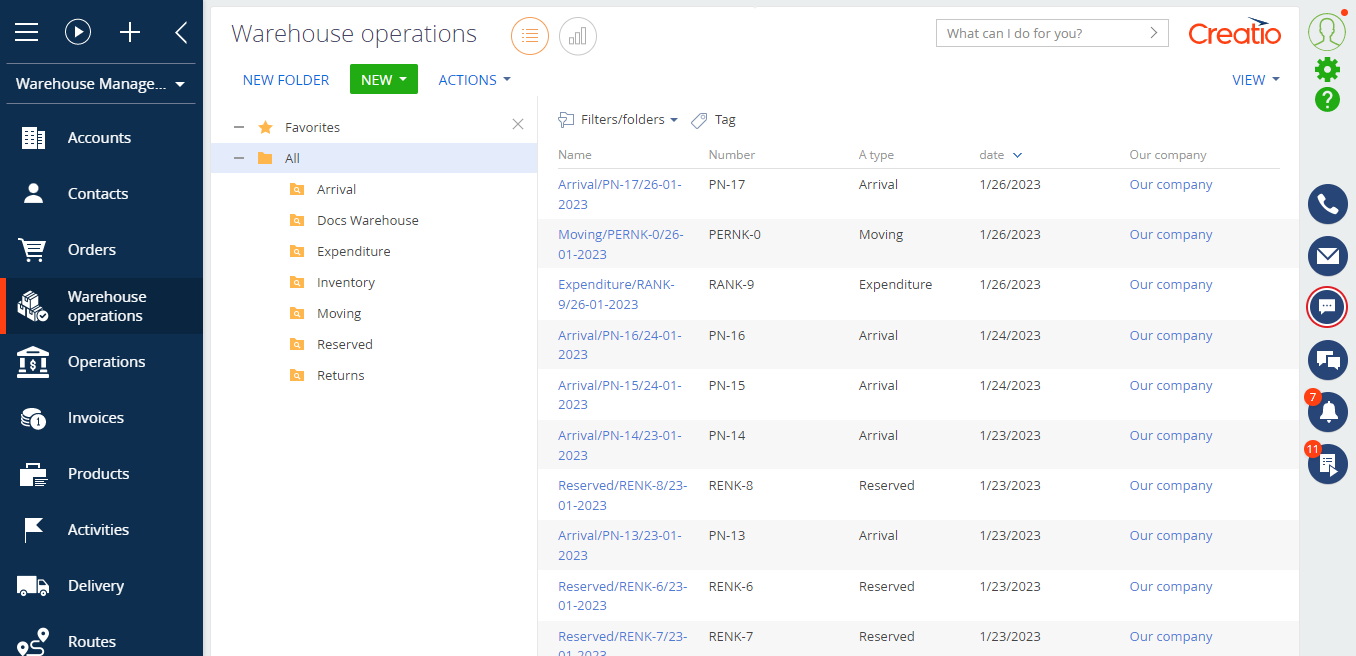
Task: Open the NEW button dropdown
Action: point(383,80)
